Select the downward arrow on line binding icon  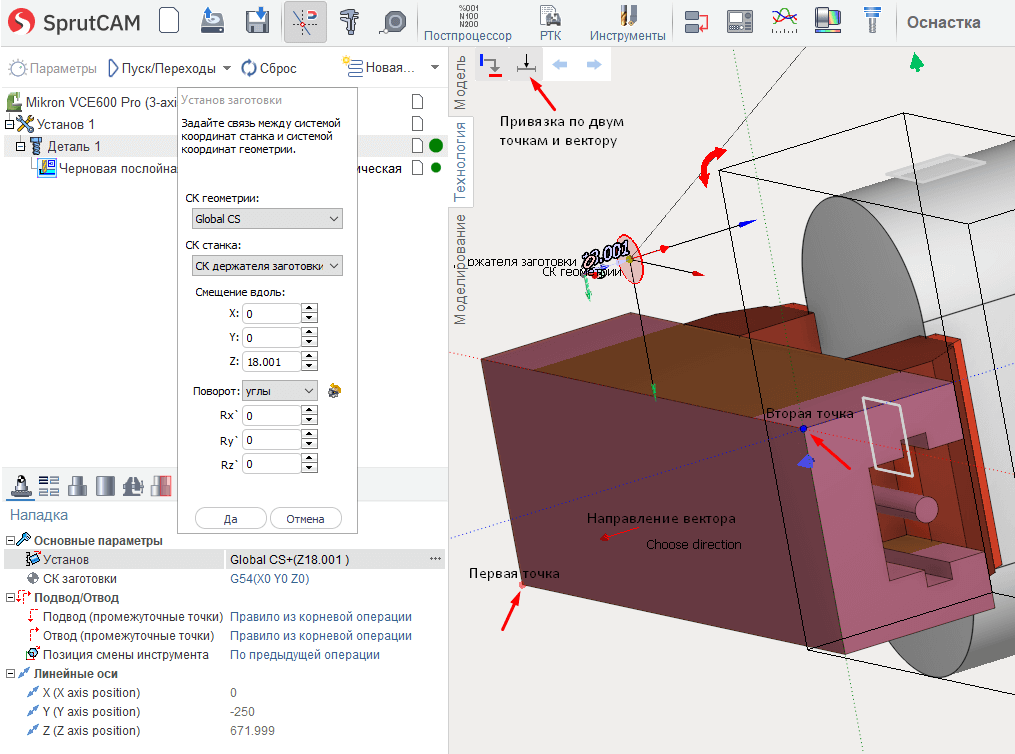pos(526,64)
